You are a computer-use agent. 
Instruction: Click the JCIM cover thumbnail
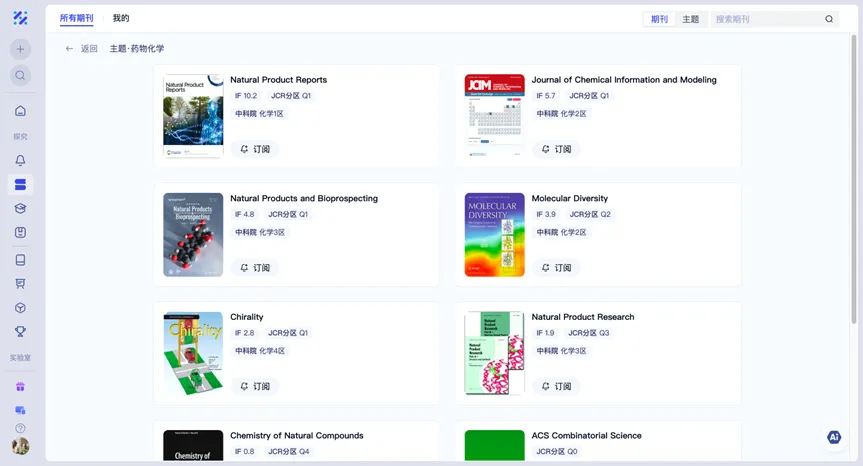494,116
